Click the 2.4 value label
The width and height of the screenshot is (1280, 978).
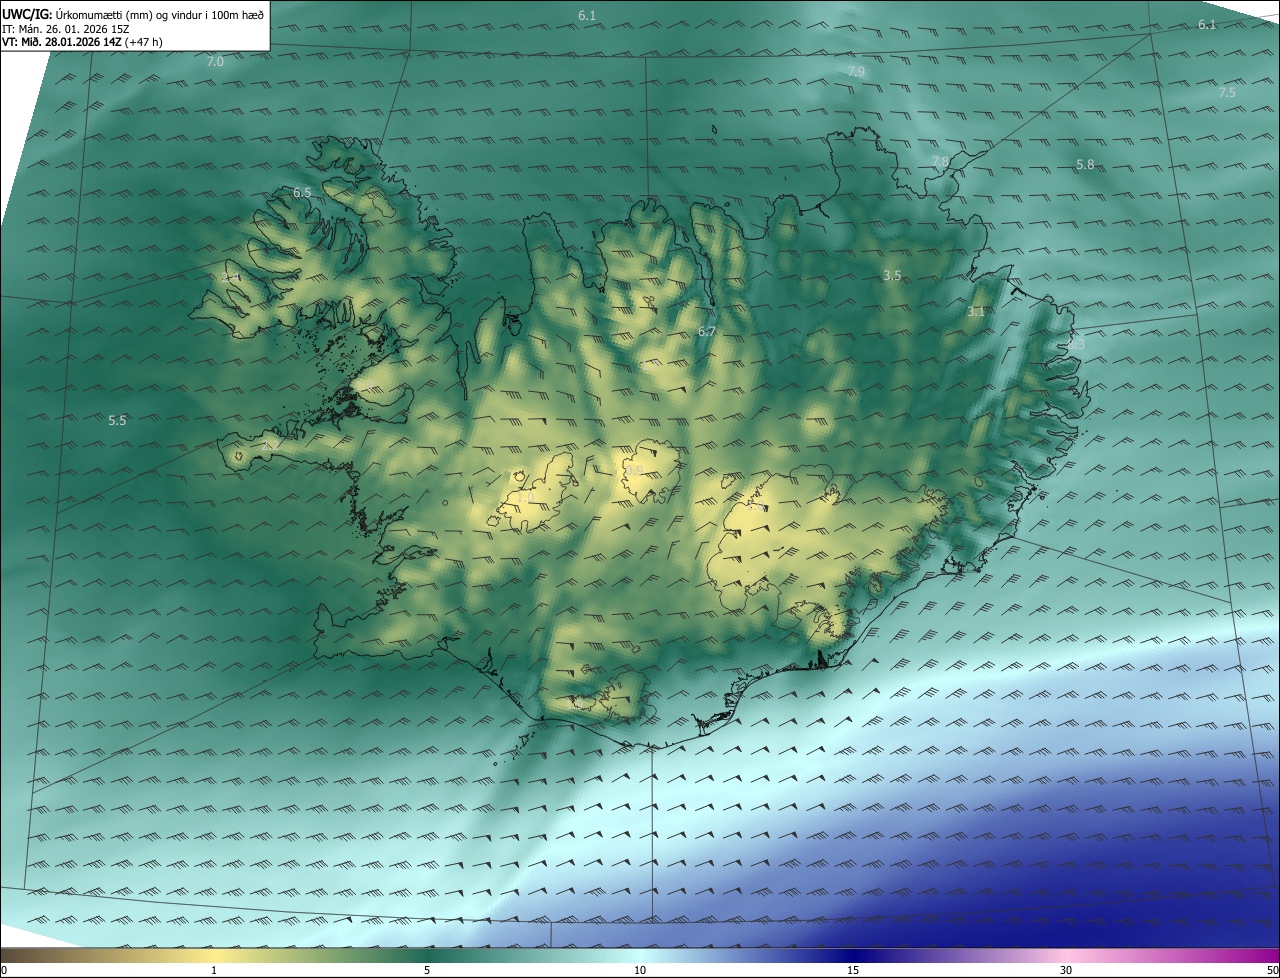coord(231,277)
